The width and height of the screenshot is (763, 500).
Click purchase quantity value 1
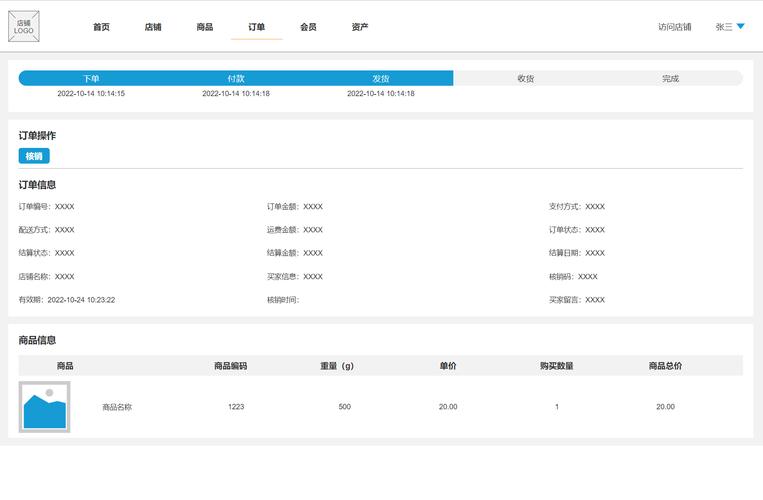(557, 407)
